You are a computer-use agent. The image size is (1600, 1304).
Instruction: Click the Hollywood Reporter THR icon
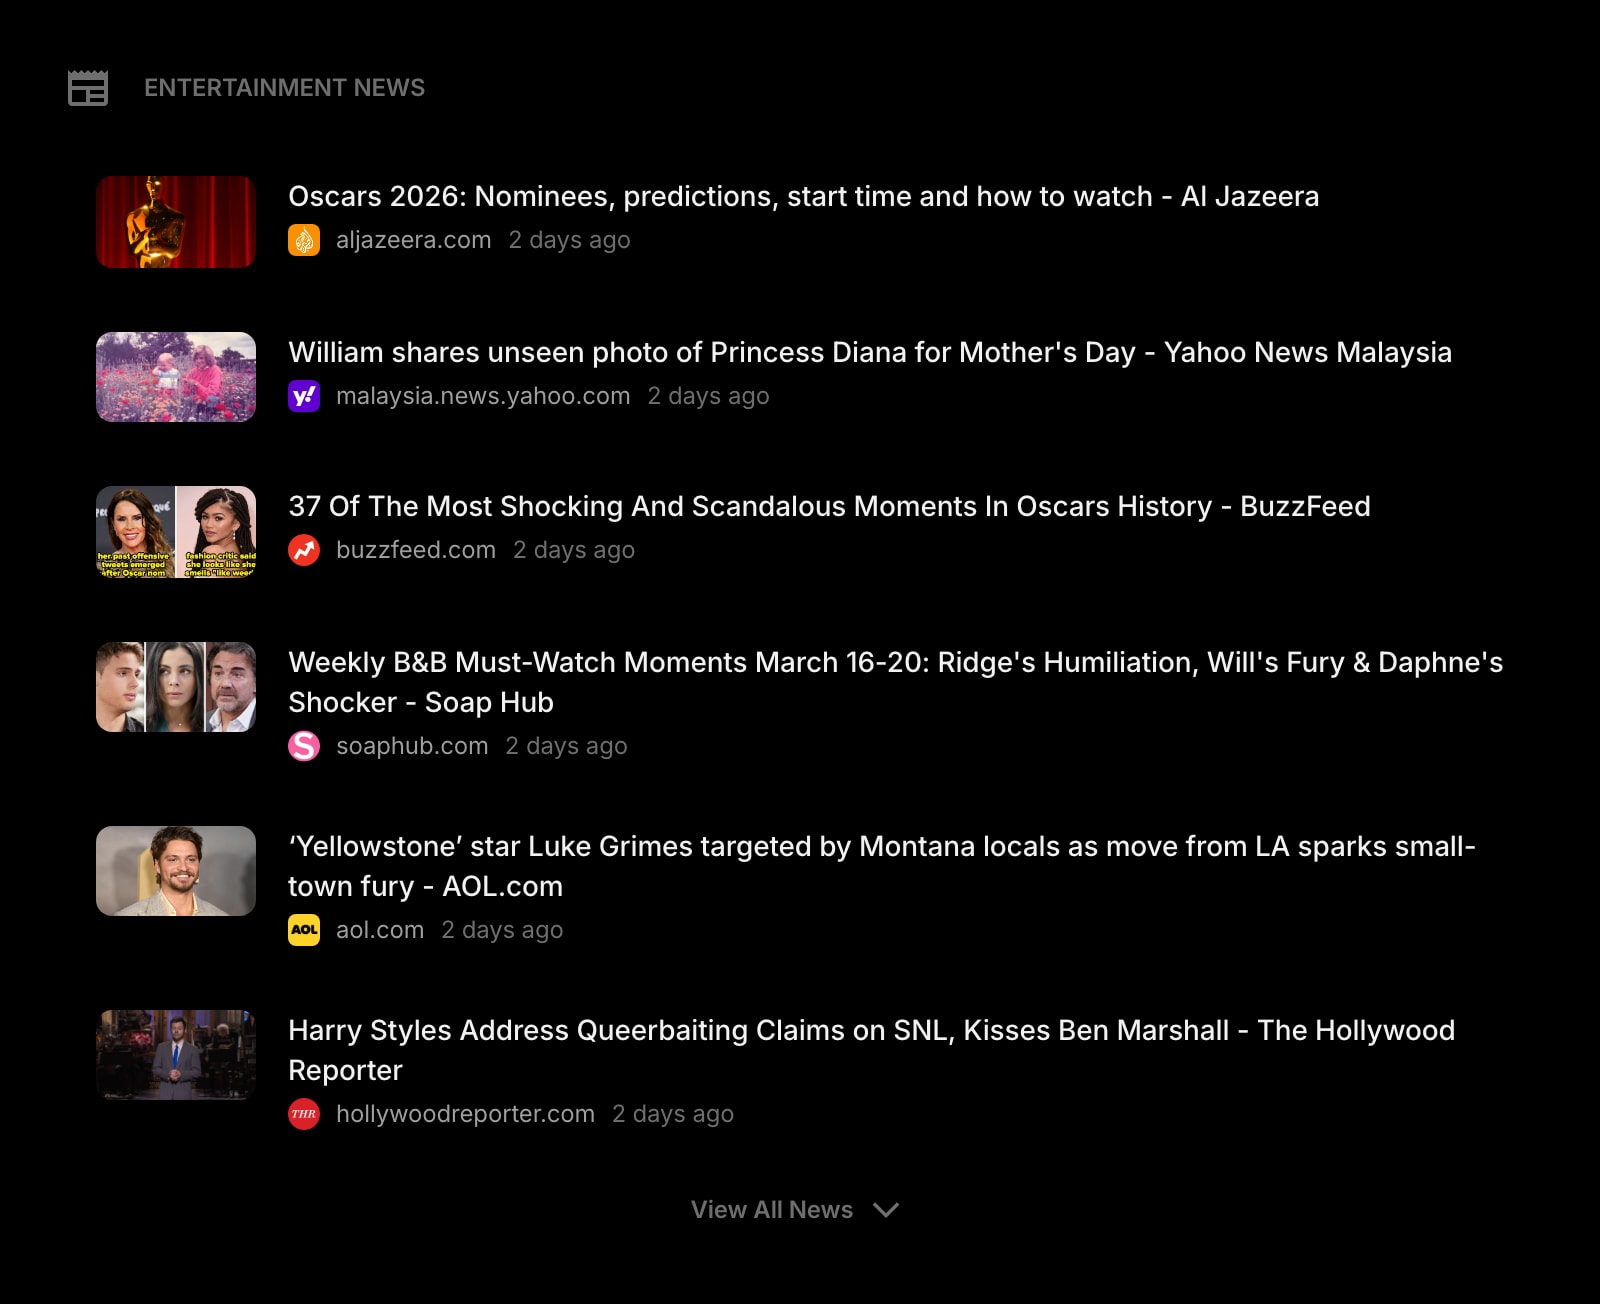point(304,1114)
